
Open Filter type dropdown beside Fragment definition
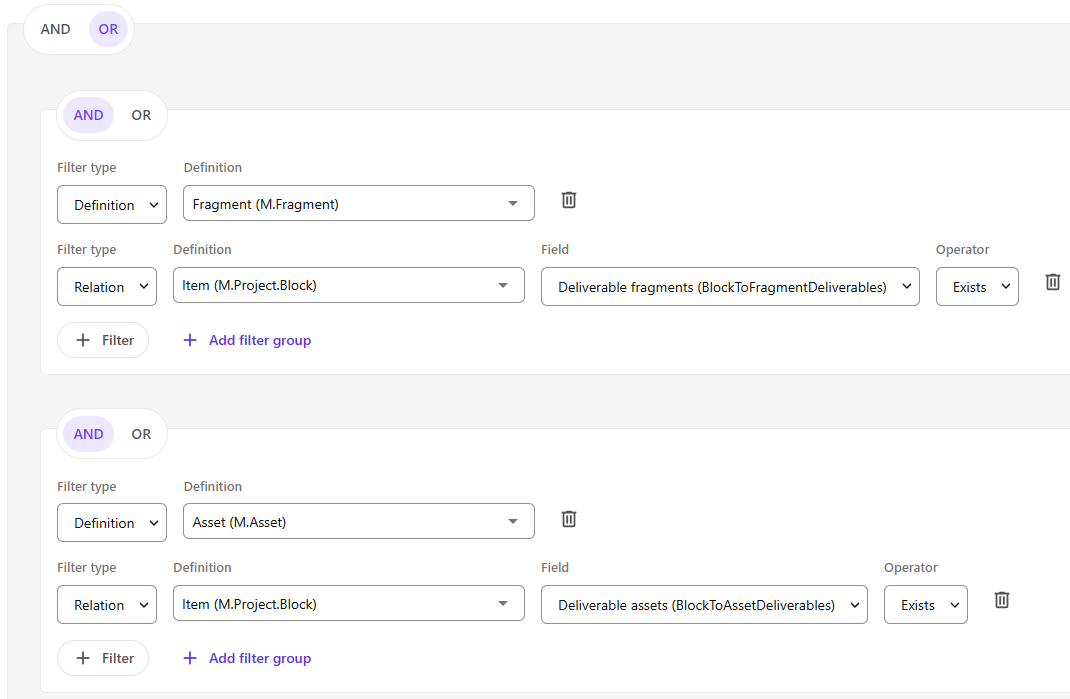pos(112,205)
